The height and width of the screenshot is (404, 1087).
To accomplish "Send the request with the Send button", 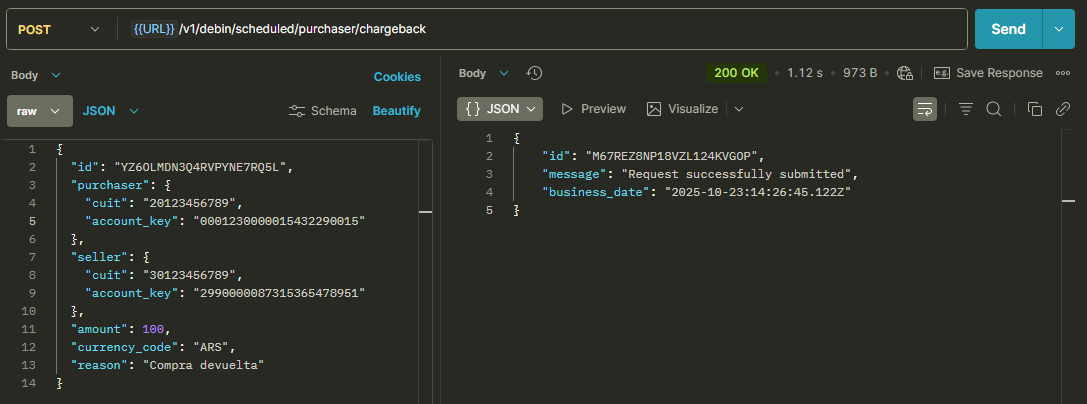I will pos(1009,29).
